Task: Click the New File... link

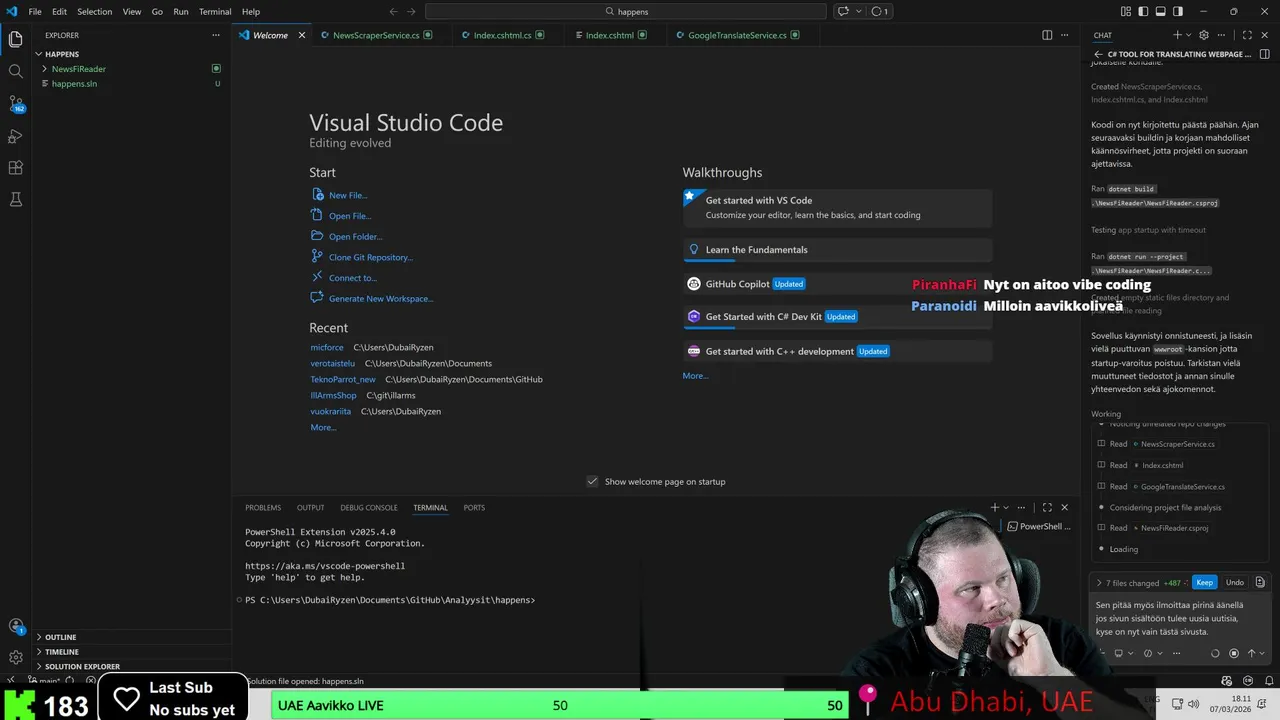Action: 348,195
